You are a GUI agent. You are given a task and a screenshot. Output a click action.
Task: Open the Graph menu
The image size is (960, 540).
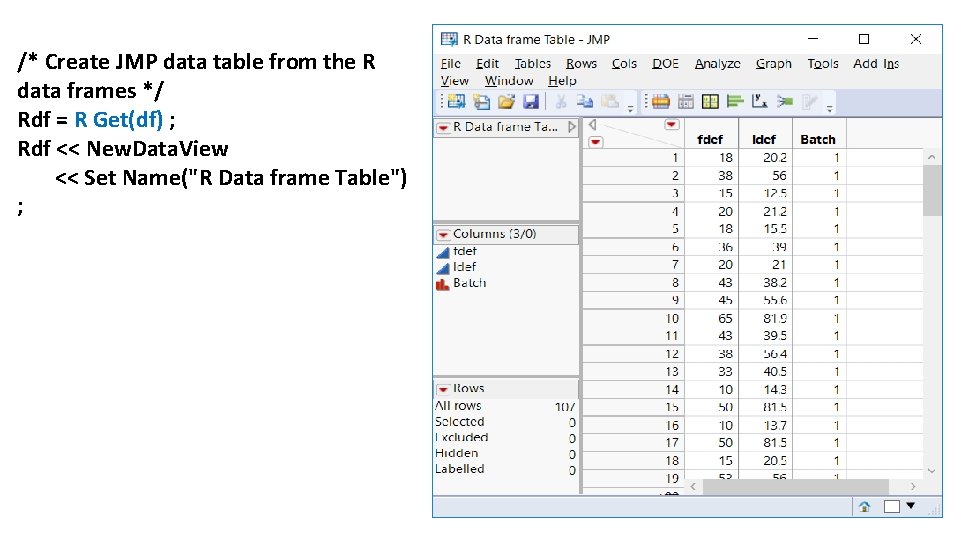click(x=773, y=64)
